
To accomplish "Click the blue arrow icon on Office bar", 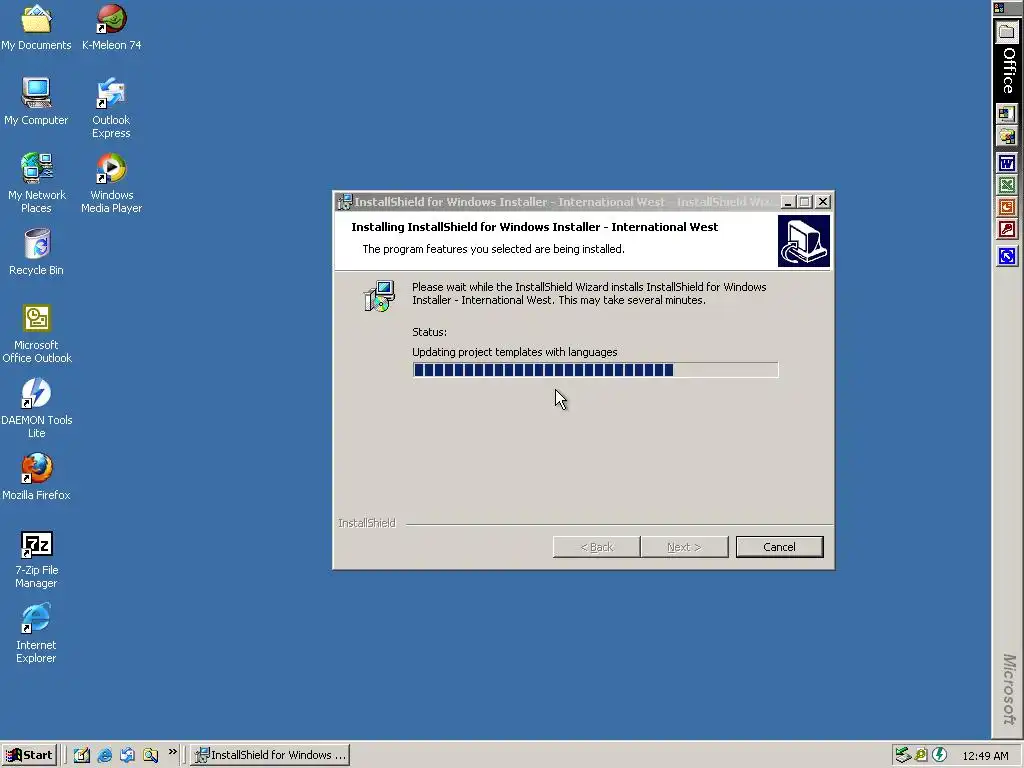I will pyautogui.click(x=1006, y=256).
